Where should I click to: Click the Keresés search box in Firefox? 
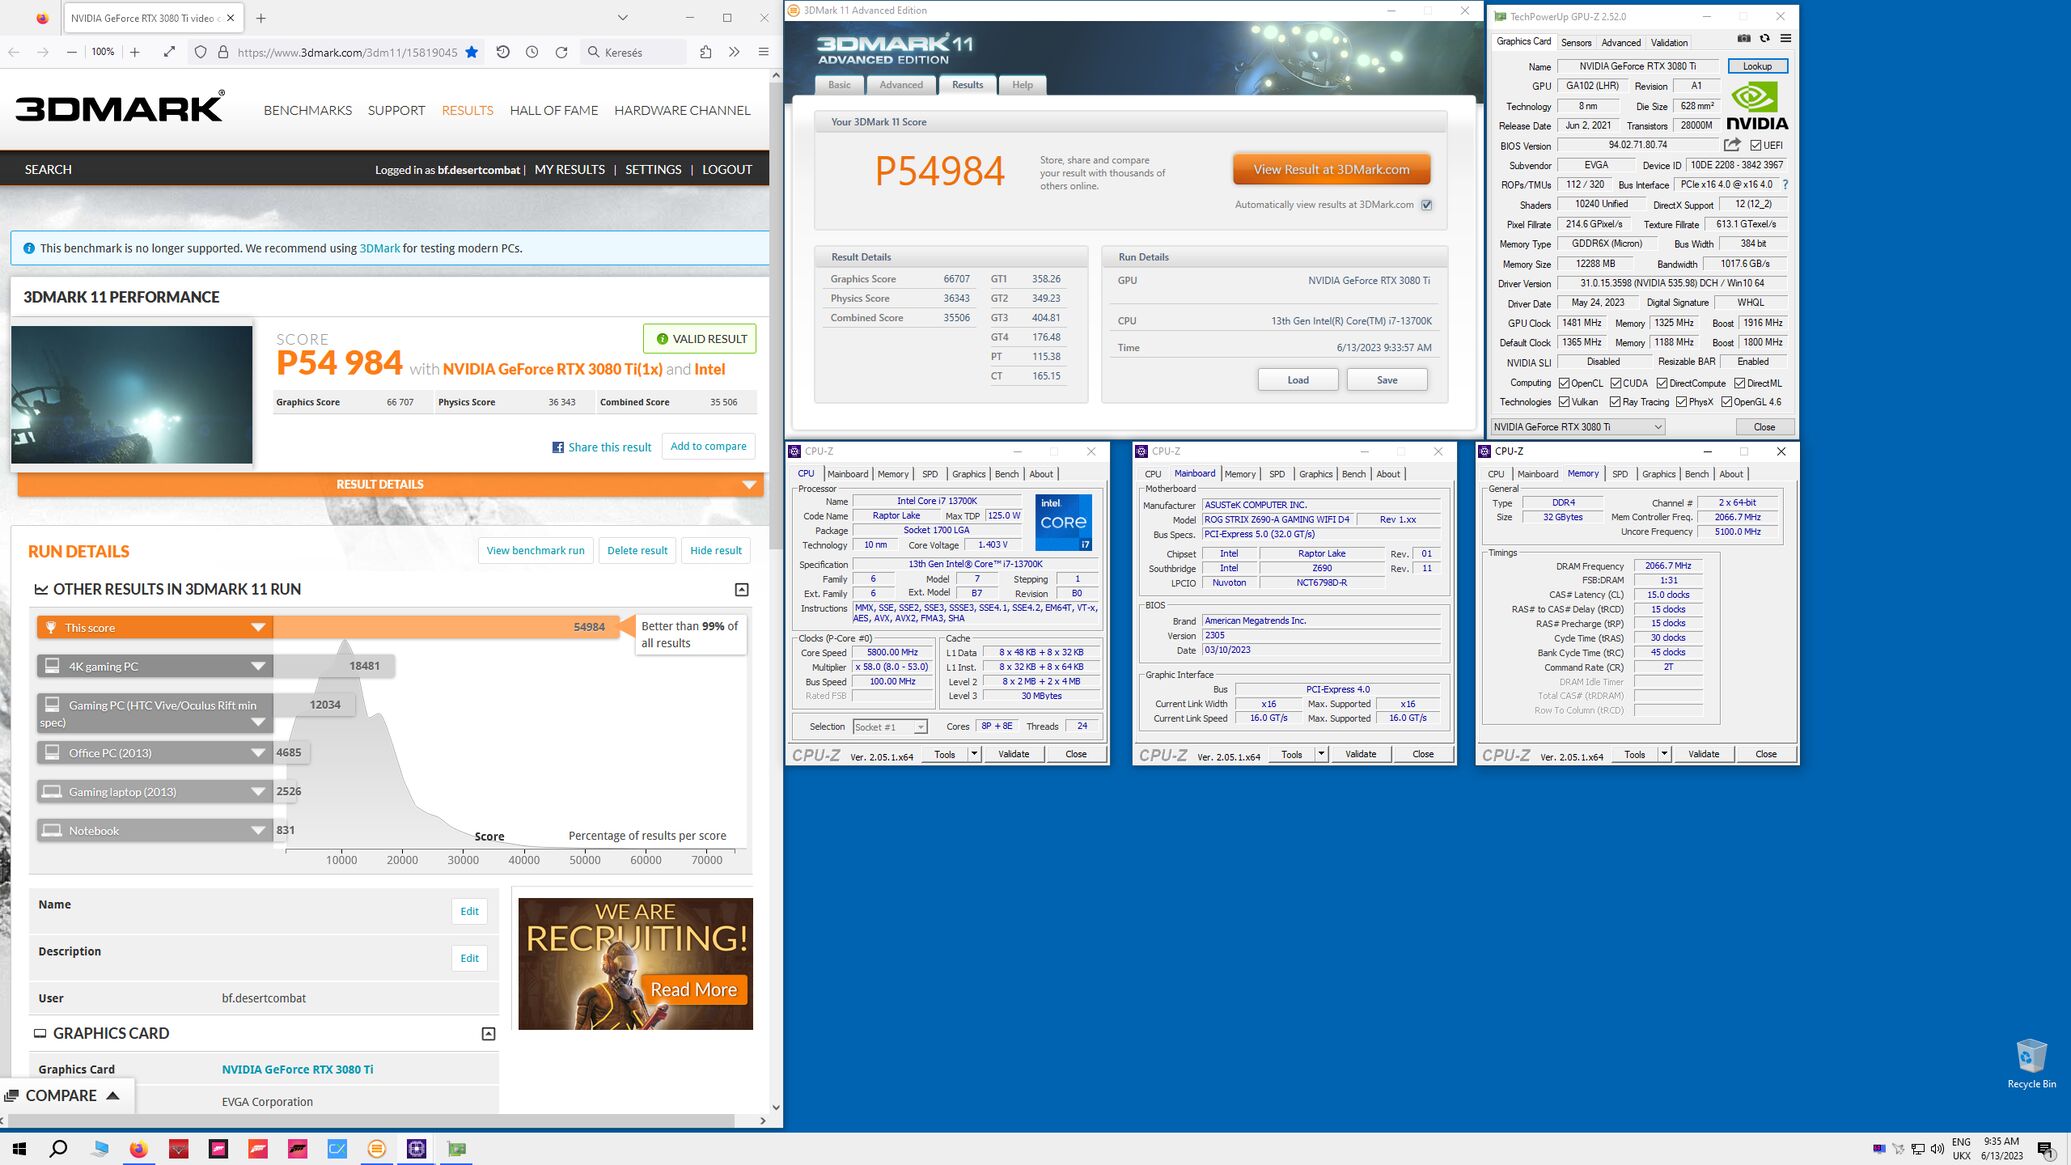pos(633,52)
